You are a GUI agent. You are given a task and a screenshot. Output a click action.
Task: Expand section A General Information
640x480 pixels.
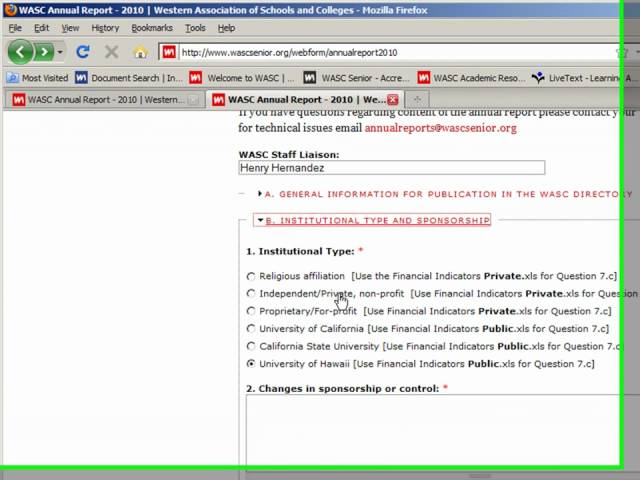(445, 194)
